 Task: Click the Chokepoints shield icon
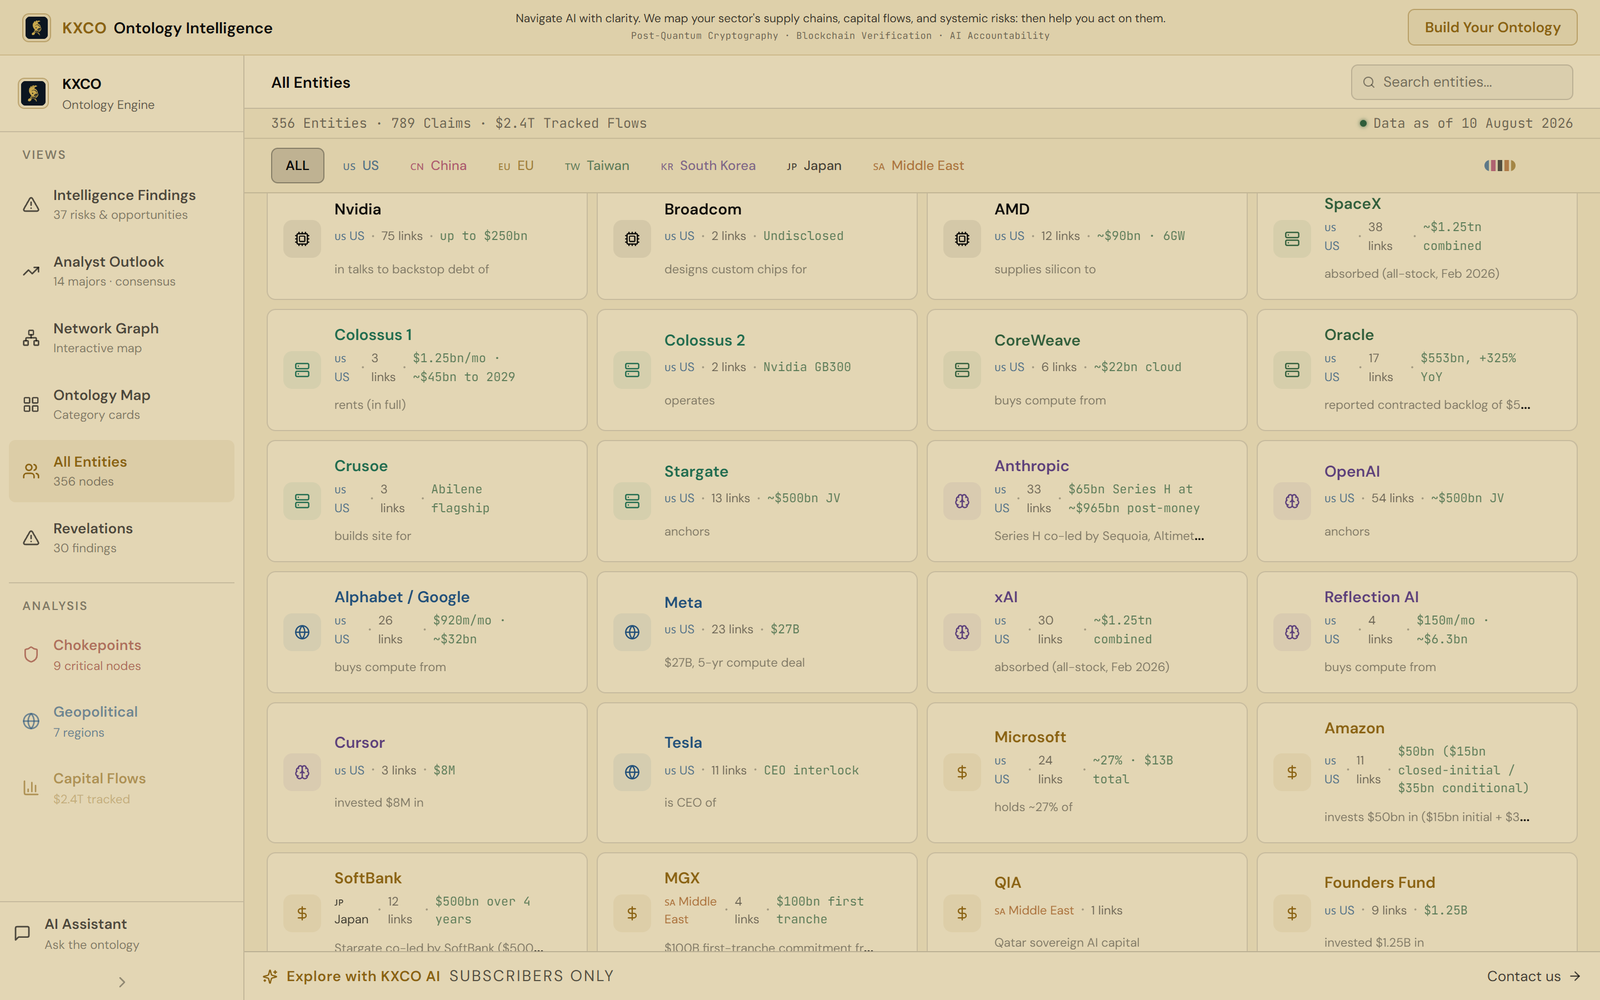(31, 655)
